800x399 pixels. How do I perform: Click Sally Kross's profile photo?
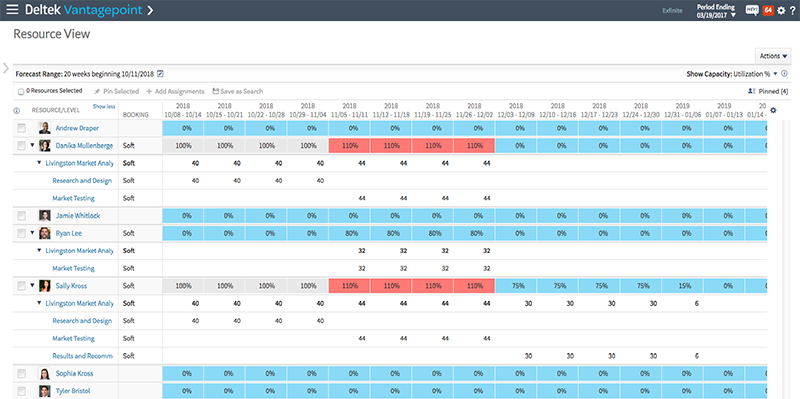pos(45,286)
